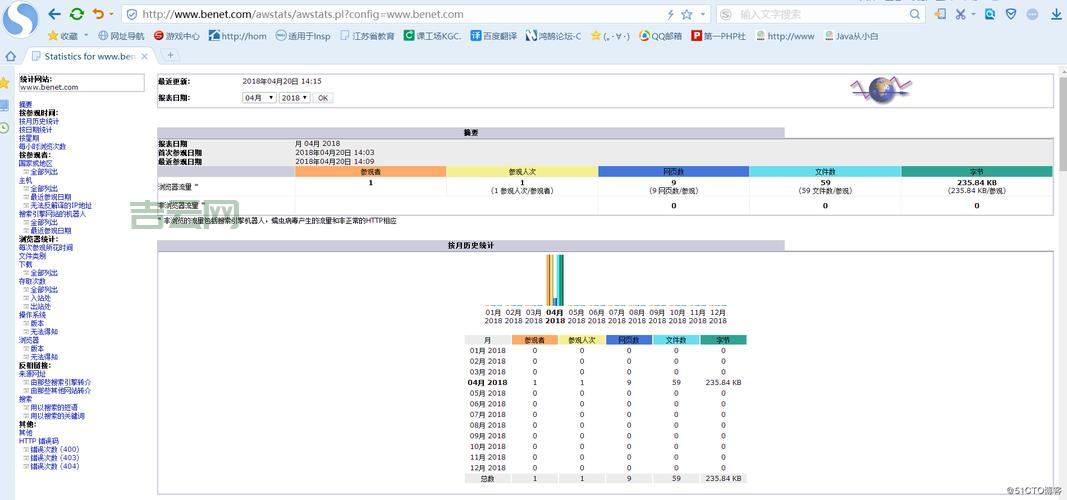Click the browser back arrow
The height and width of the screenshot is (500, 1067).
pyautogui.click(x=54, y=14)
